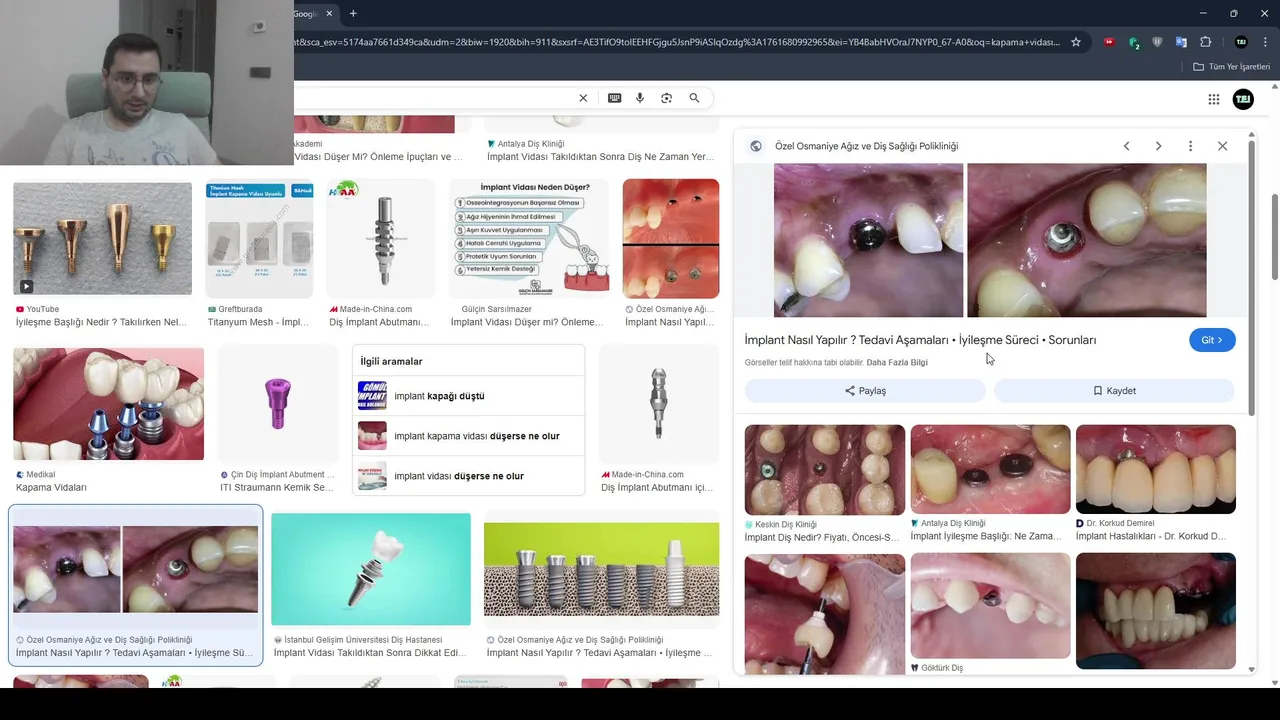
Task: Open Antalya Diş Kliniği related image
Action: [x=990, y=470]
